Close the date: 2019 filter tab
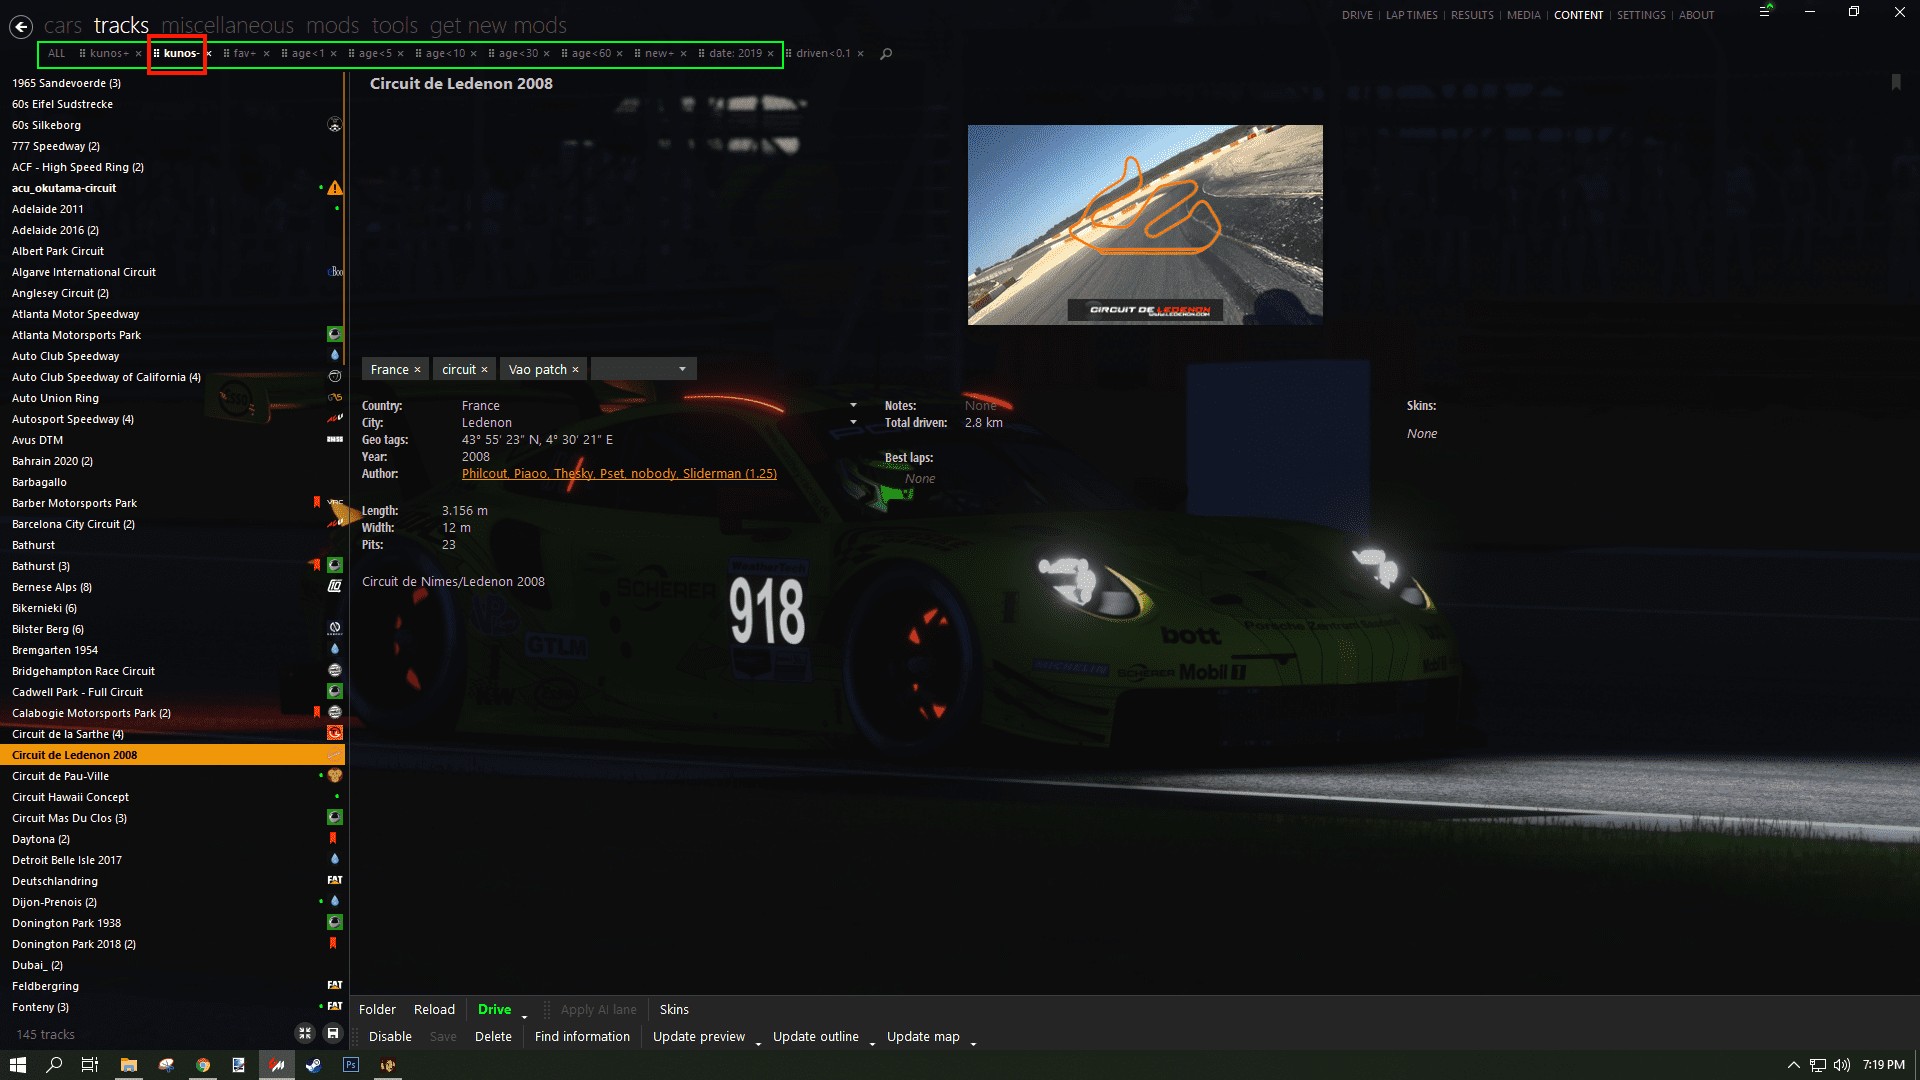Screen dimensions: 1920x1080 pyautogui.click(x=771, y=54)
